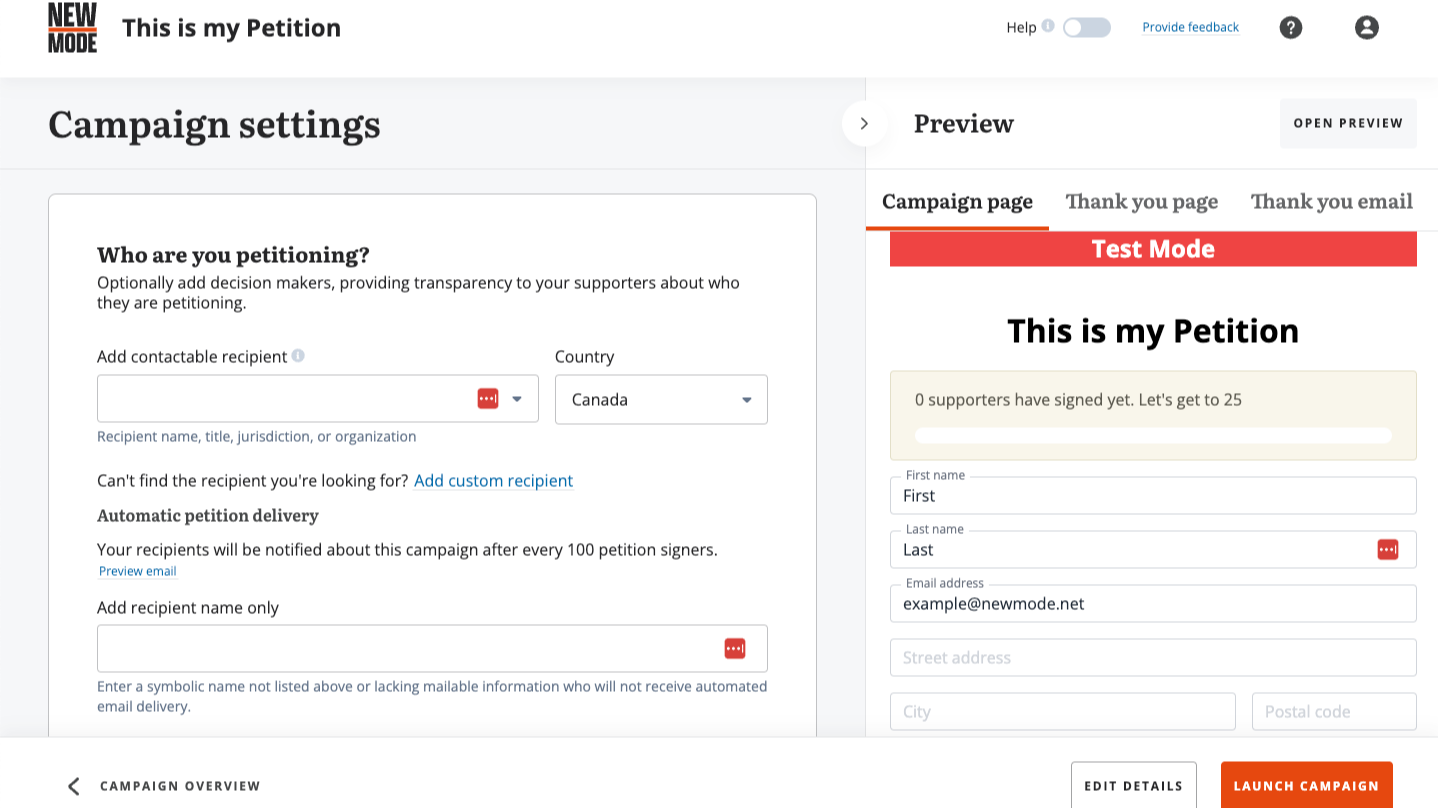The width and height of the screenshot is (1438, 808).
Task: Click password manager icon in contactable recipient field
Action: tap(488, 399)
